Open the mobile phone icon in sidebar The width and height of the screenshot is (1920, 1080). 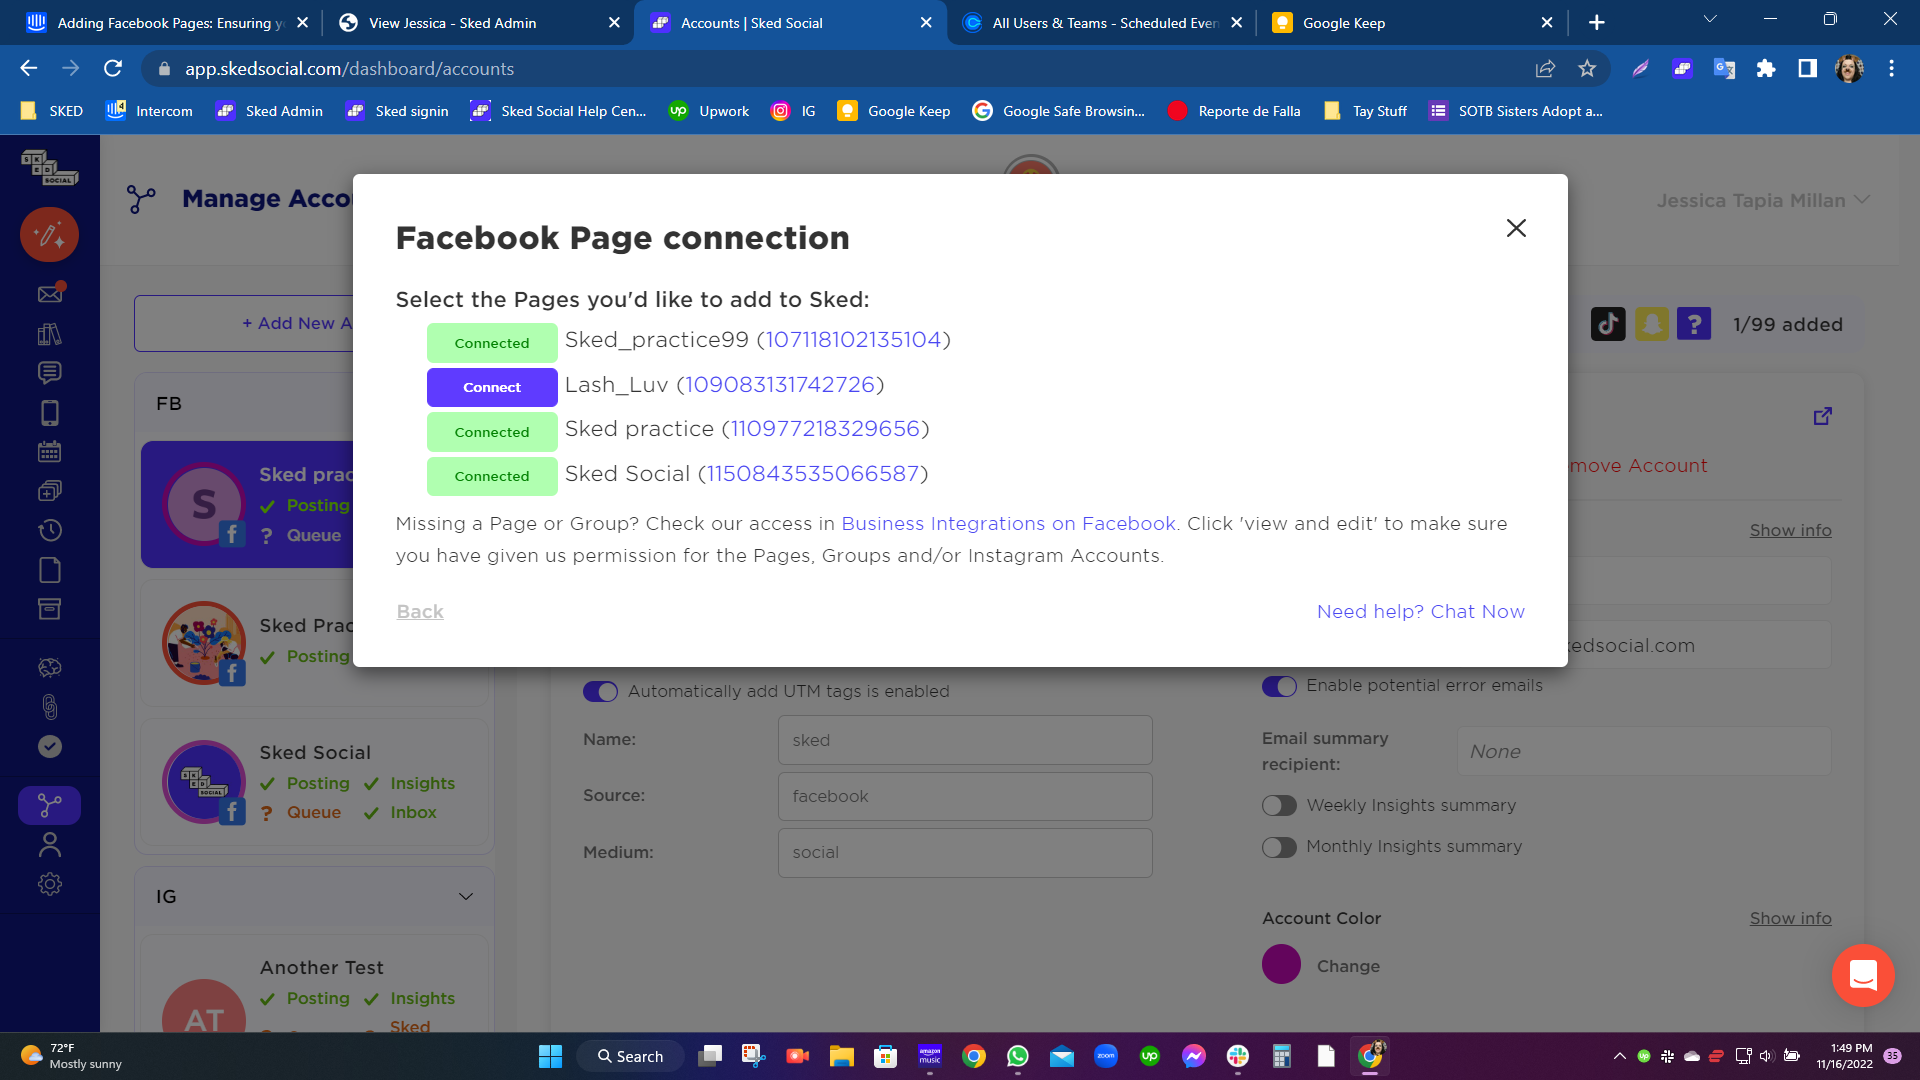tap(49, 412)
